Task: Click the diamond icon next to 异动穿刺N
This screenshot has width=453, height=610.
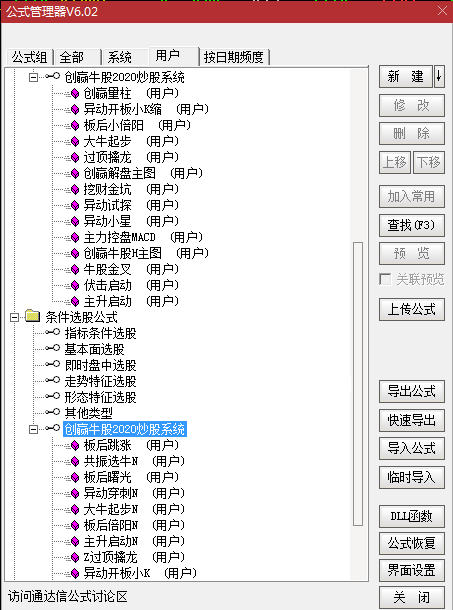Action: [75, 493]
